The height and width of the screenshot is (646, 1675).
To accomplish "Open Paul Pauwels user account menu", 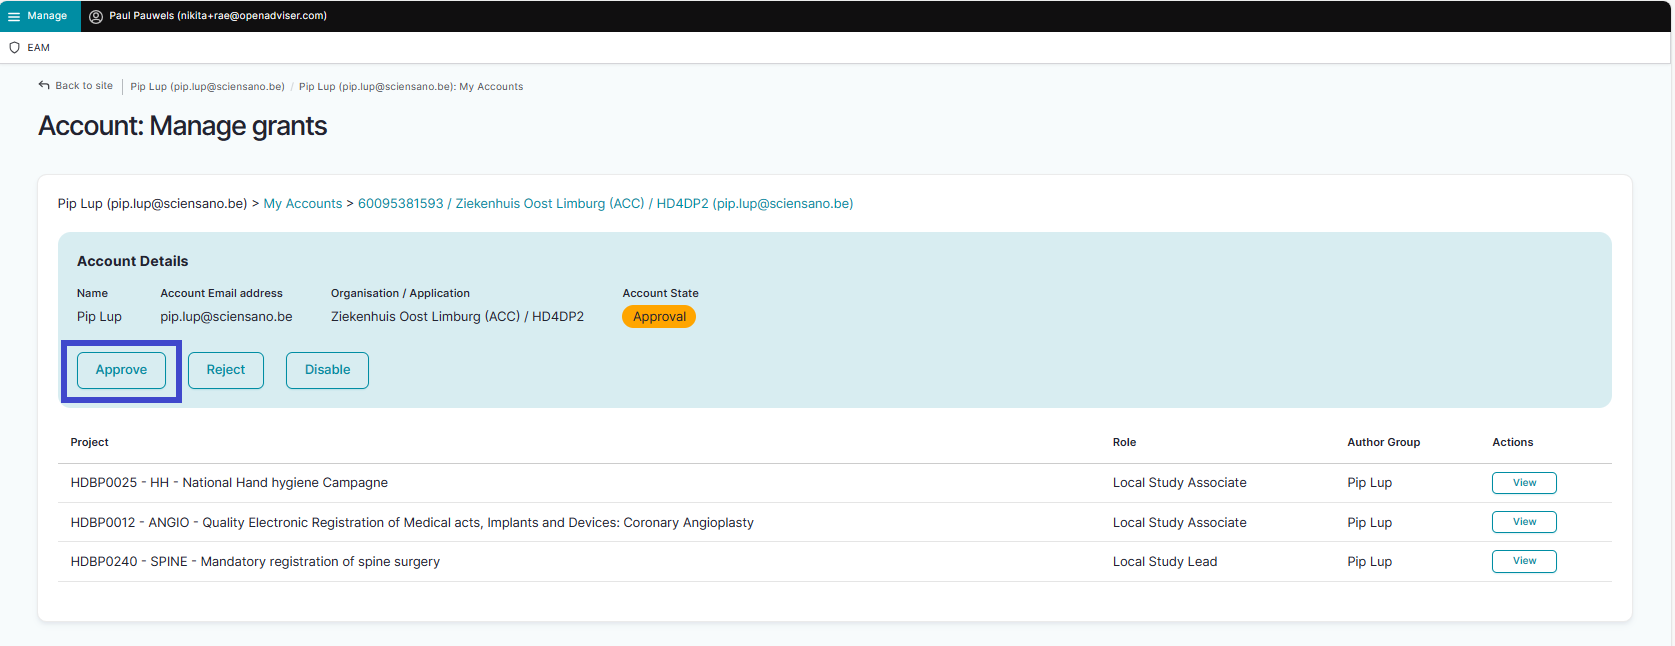I will tap(217, 16).
